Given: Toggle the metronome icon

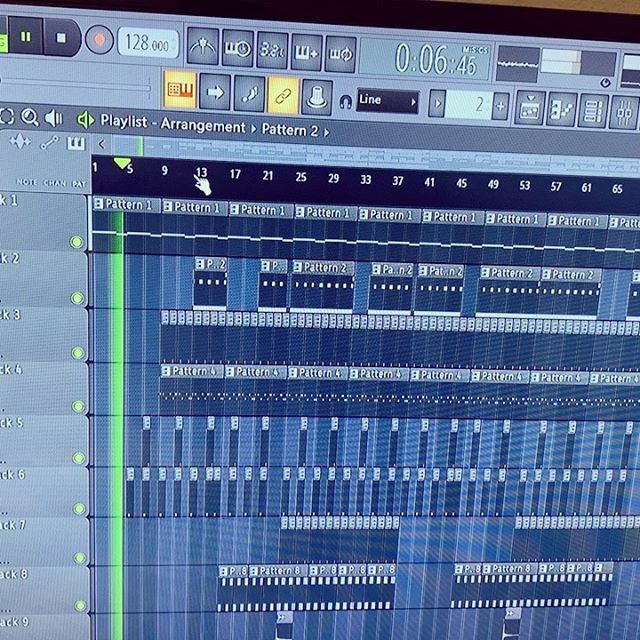Looking at the screenshot, I should click(202, 46).
